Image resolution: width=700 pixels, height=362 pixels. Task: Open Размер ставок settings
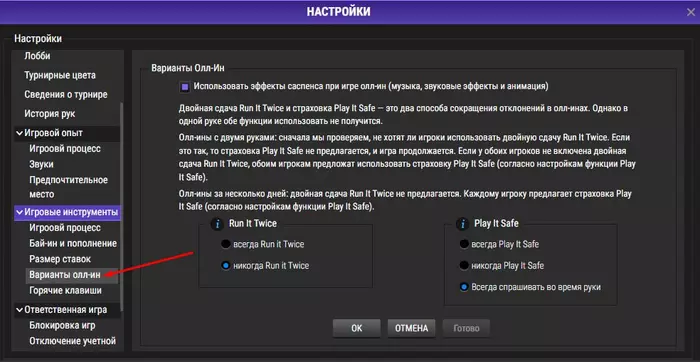pyautogui.click(x=60, y=259)
